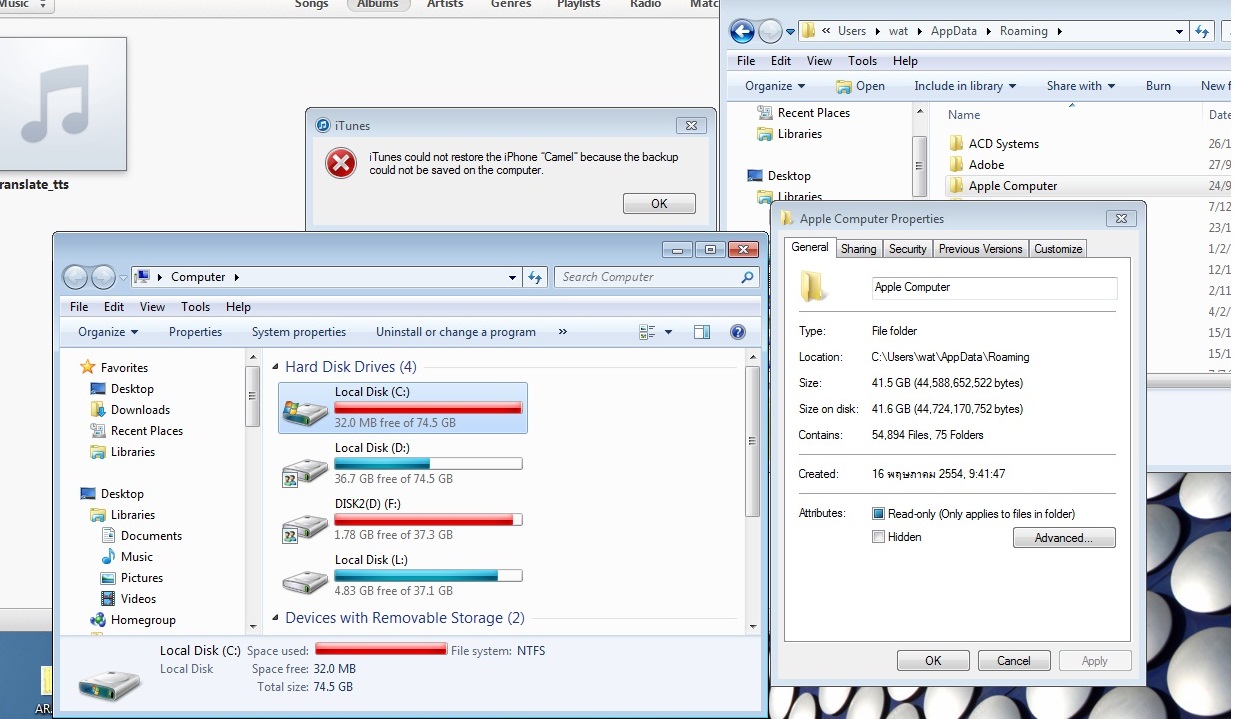The height and width of the screenshot is (719, 1233).
Task: Open the Tools menu in Computer window
Action: tap(195, 307)
